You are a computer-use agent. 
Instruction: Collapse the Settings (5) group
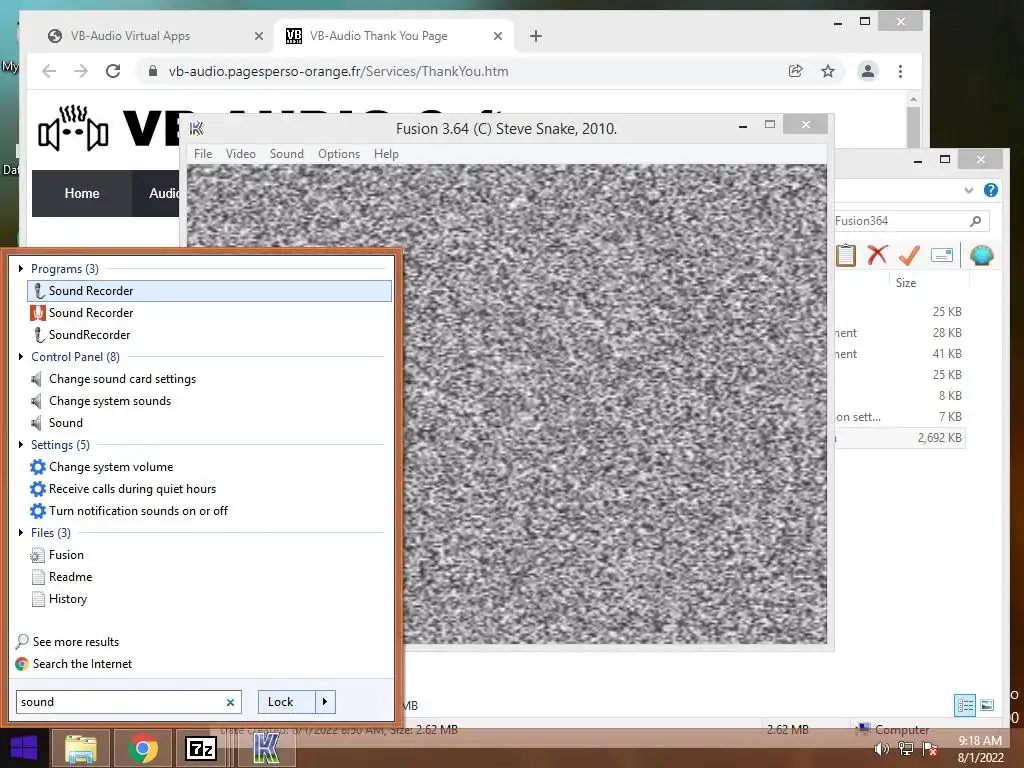(x=21, y=445)
